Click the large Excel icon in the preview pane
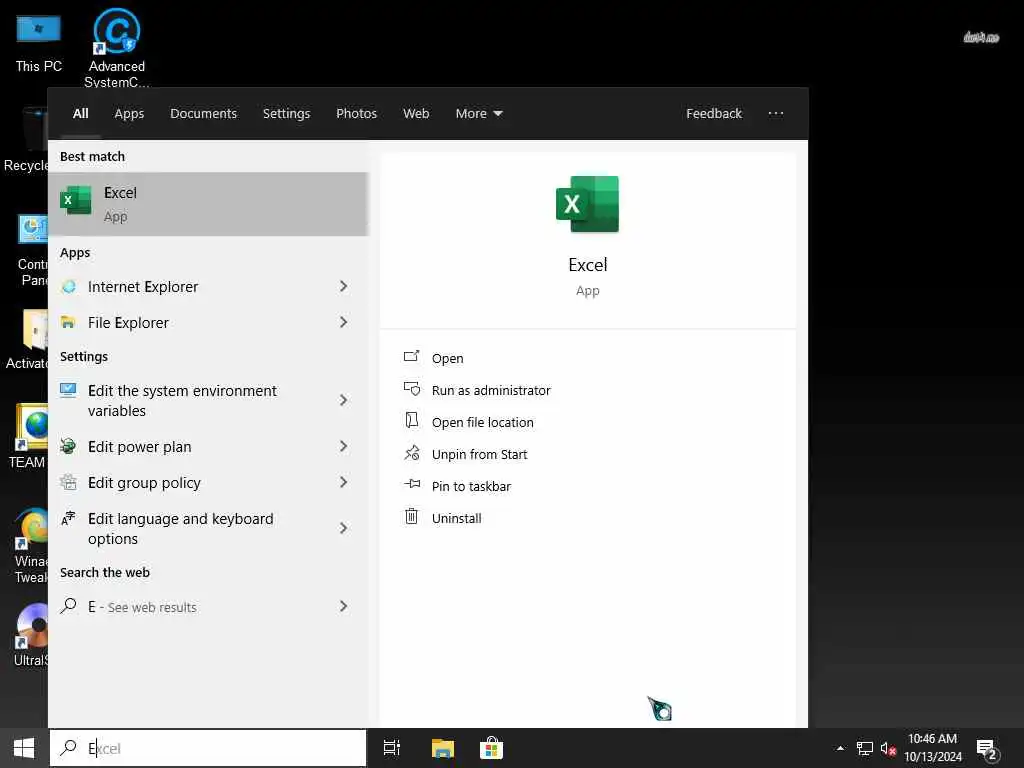 pyautogui.click(x=587, y=204)
